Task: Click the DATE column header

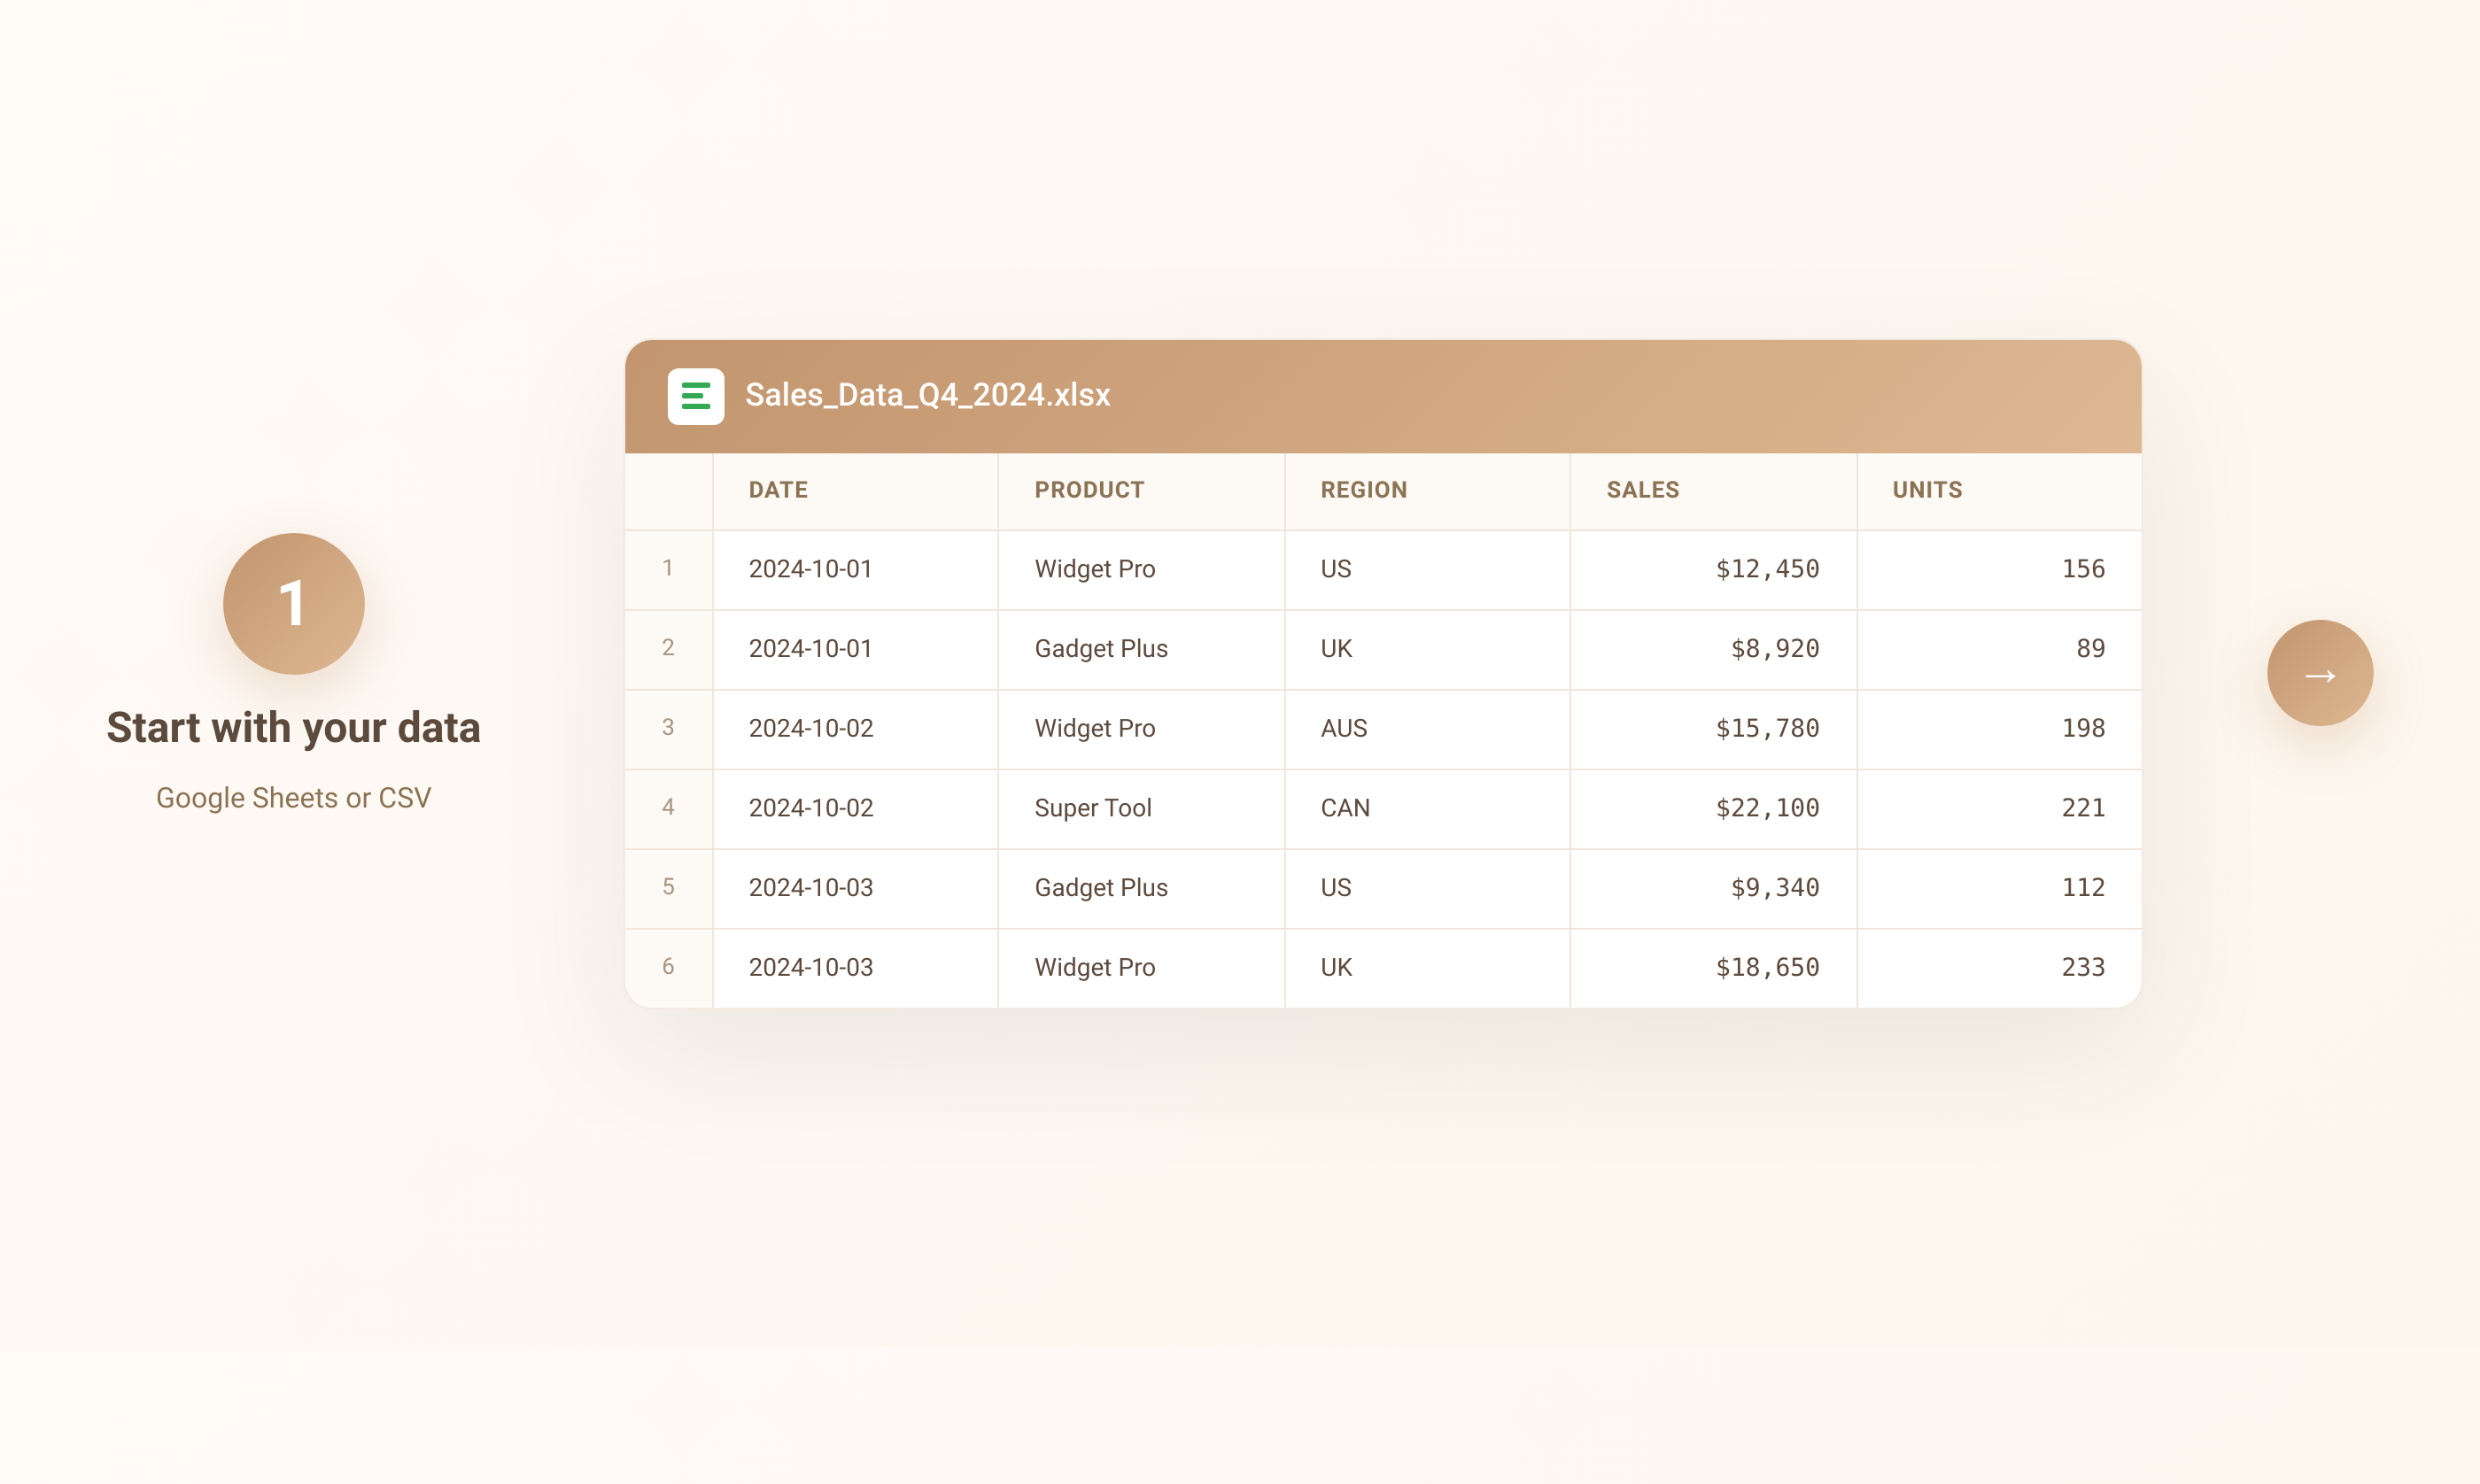Action: [x=778, y=489]
